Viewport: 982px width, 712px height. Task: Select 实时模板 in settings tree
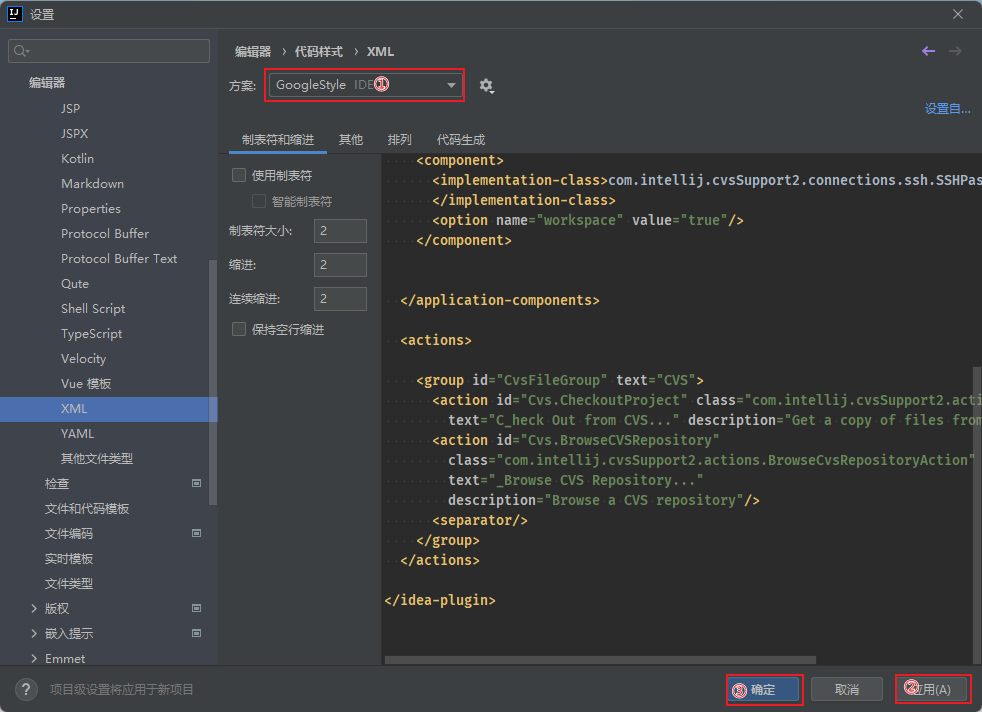click(68, 559)
